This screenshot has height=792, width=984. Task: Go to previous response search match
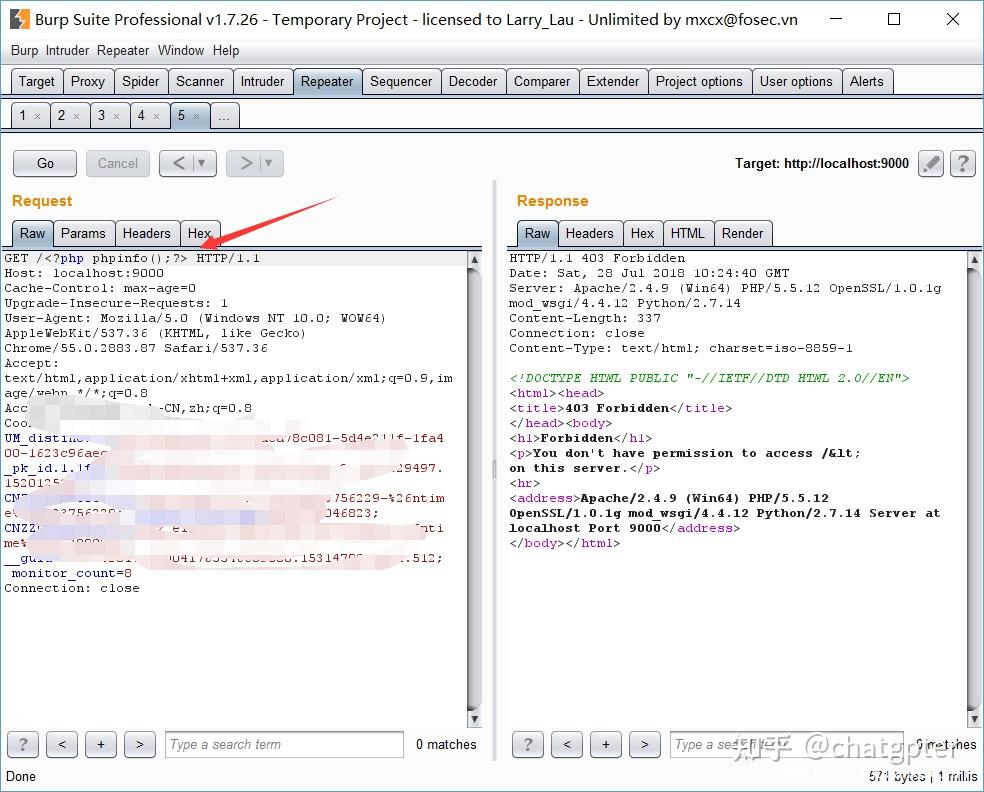[567, 744]
